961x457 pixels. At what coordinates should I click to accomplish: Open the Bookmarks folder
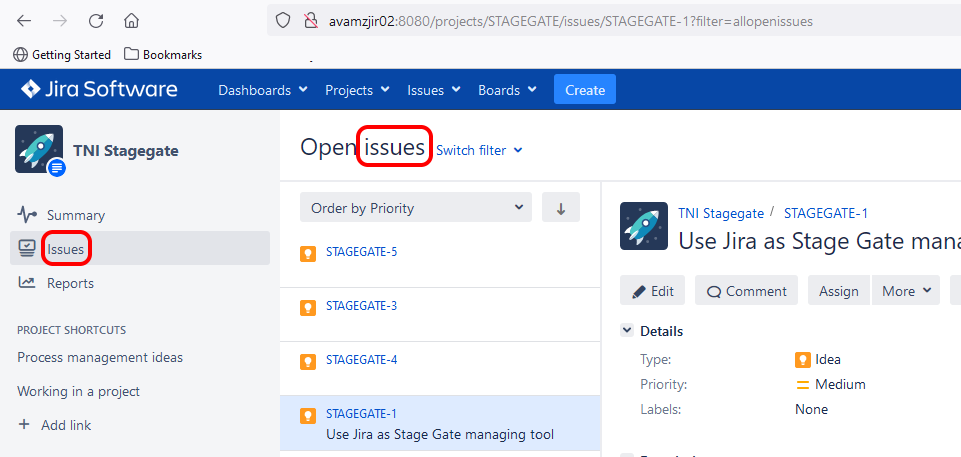click(163, 55)
